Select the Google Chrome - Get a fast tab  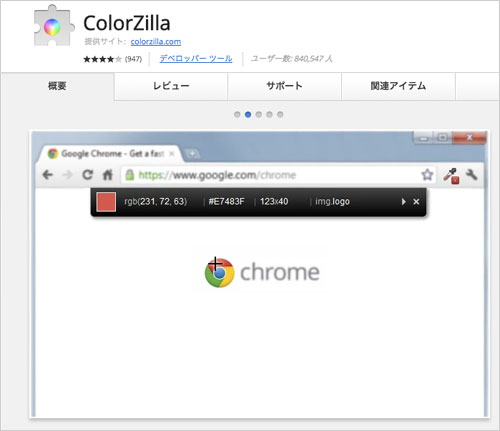(x=110, y=154)
